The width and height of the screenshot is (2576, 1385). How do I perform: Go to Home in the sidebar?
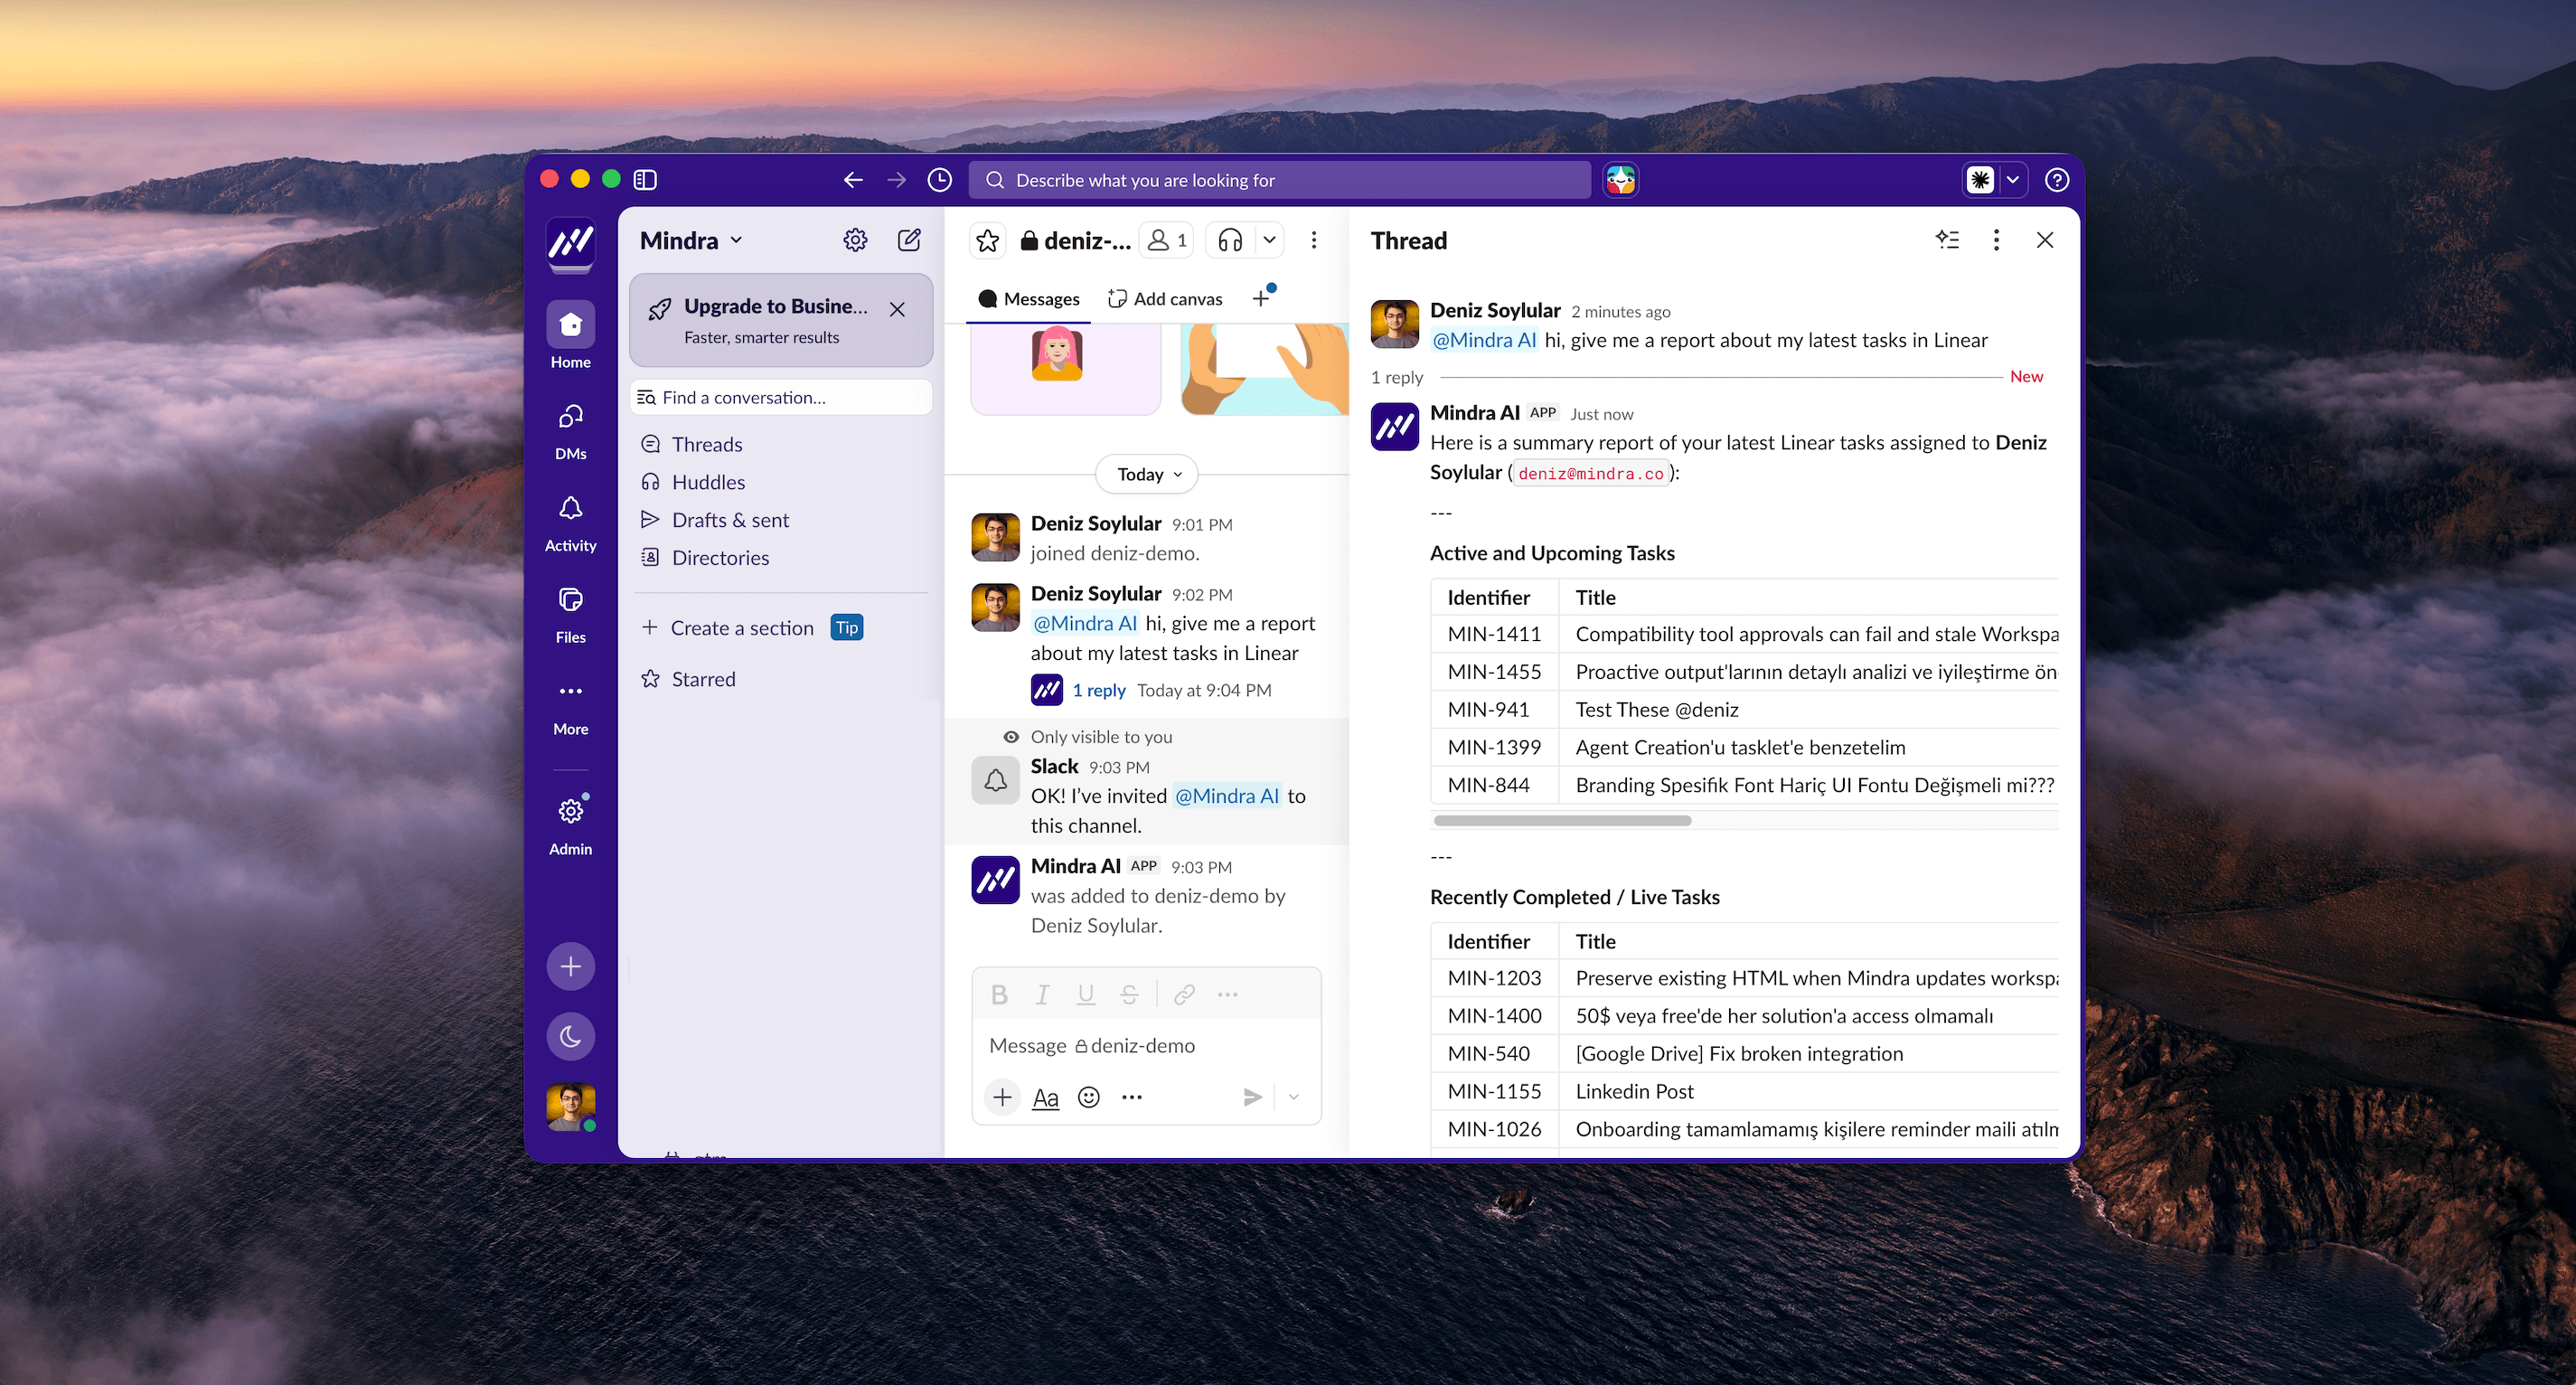point(570,336)
